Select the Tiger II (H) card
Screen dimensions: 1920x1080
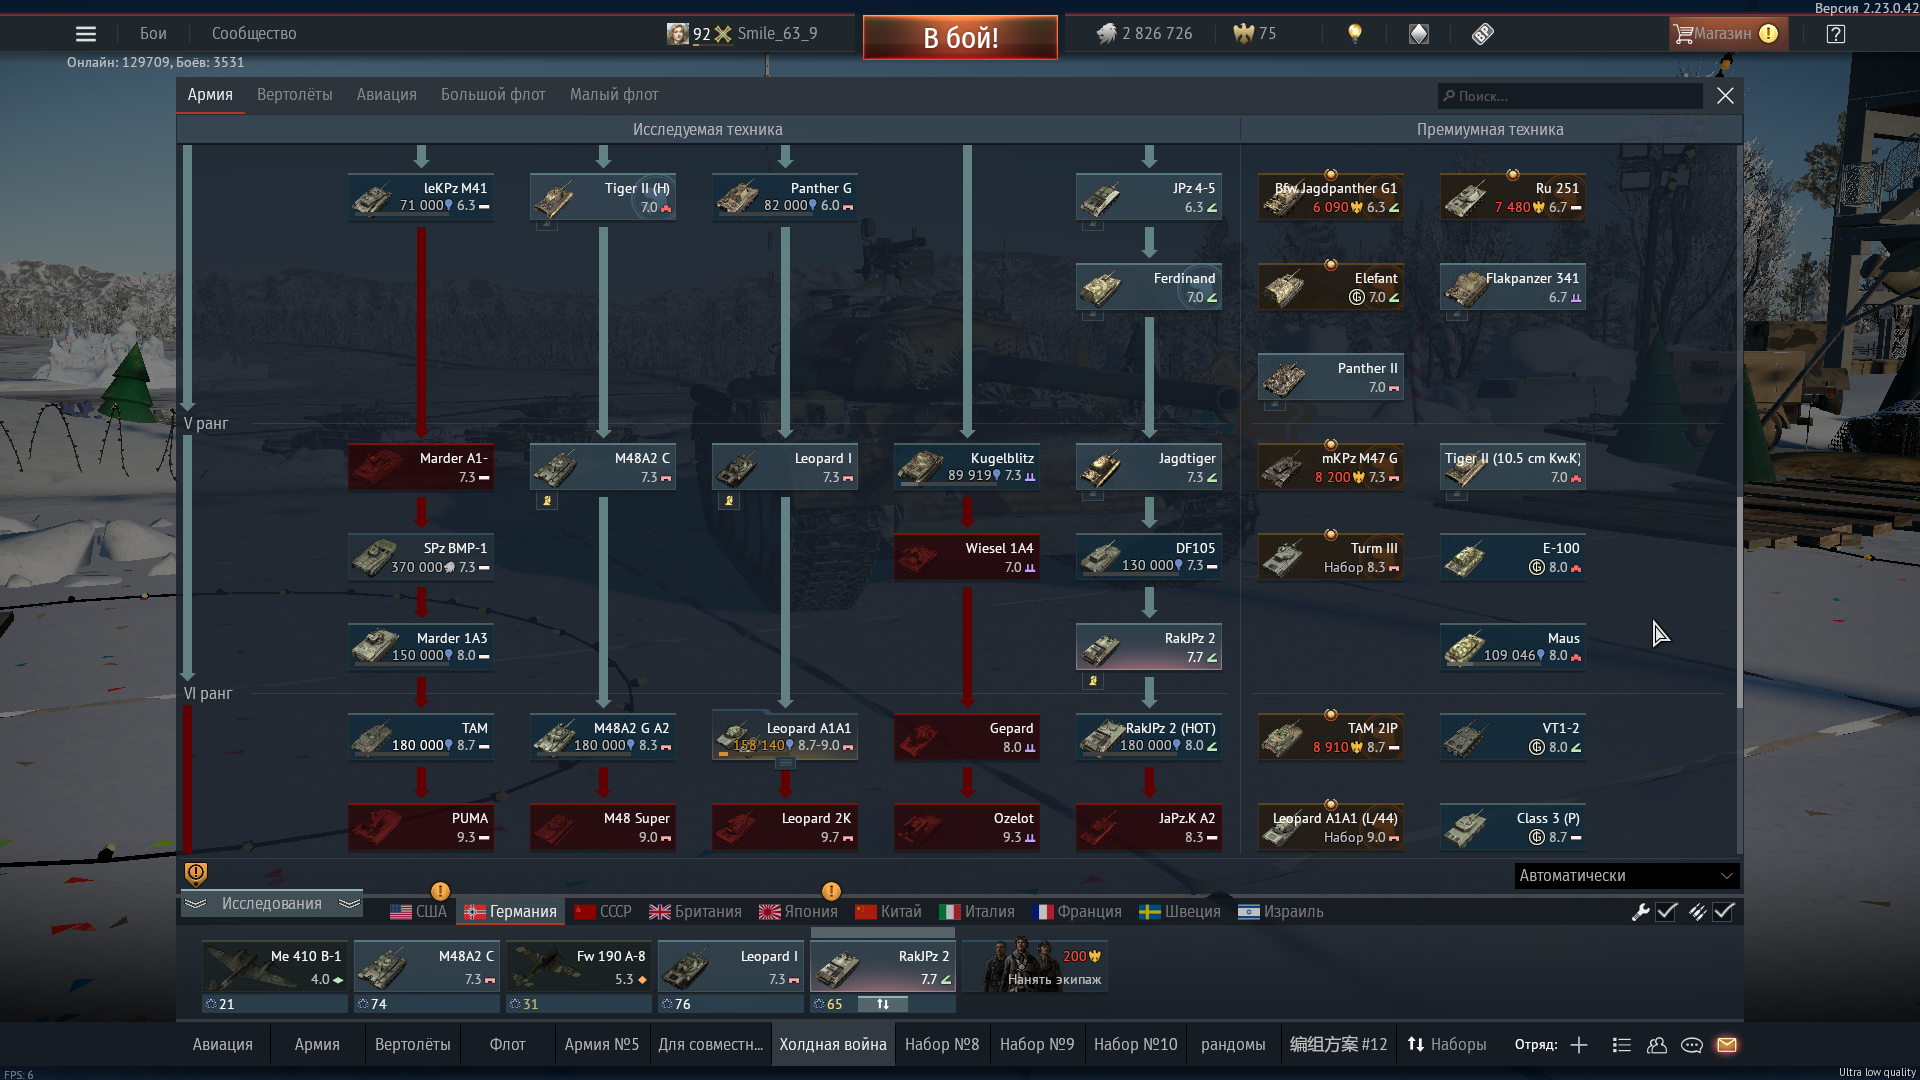tap(603, 197)
